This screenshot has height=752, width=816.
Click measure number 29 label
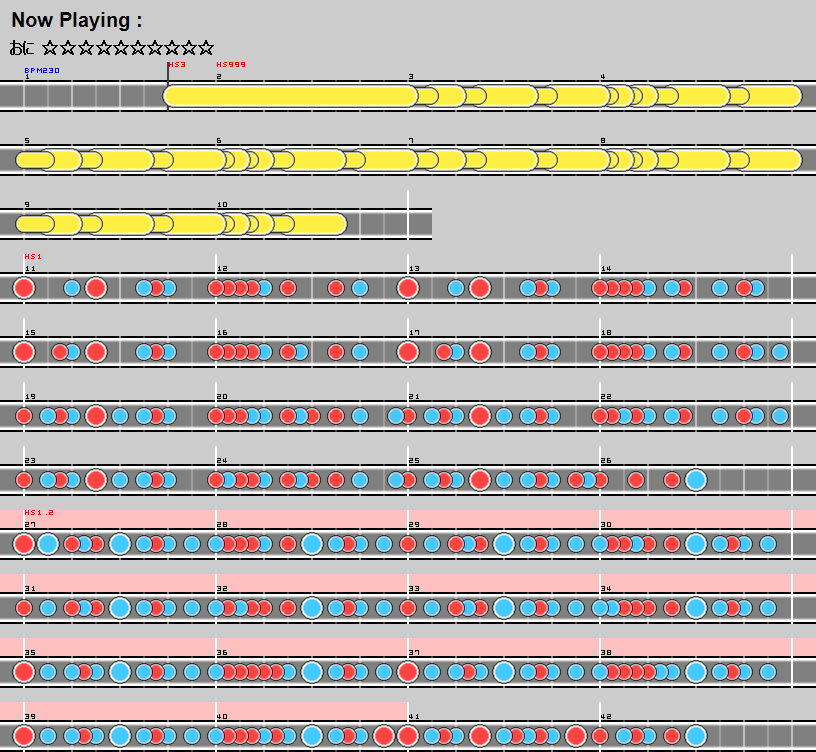point(414,525)
